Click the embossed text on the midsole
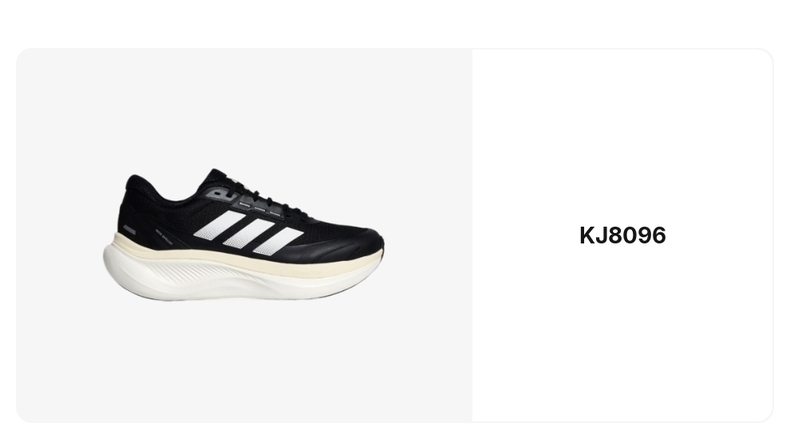The image size is (790, 423). (x=307, y=271)
